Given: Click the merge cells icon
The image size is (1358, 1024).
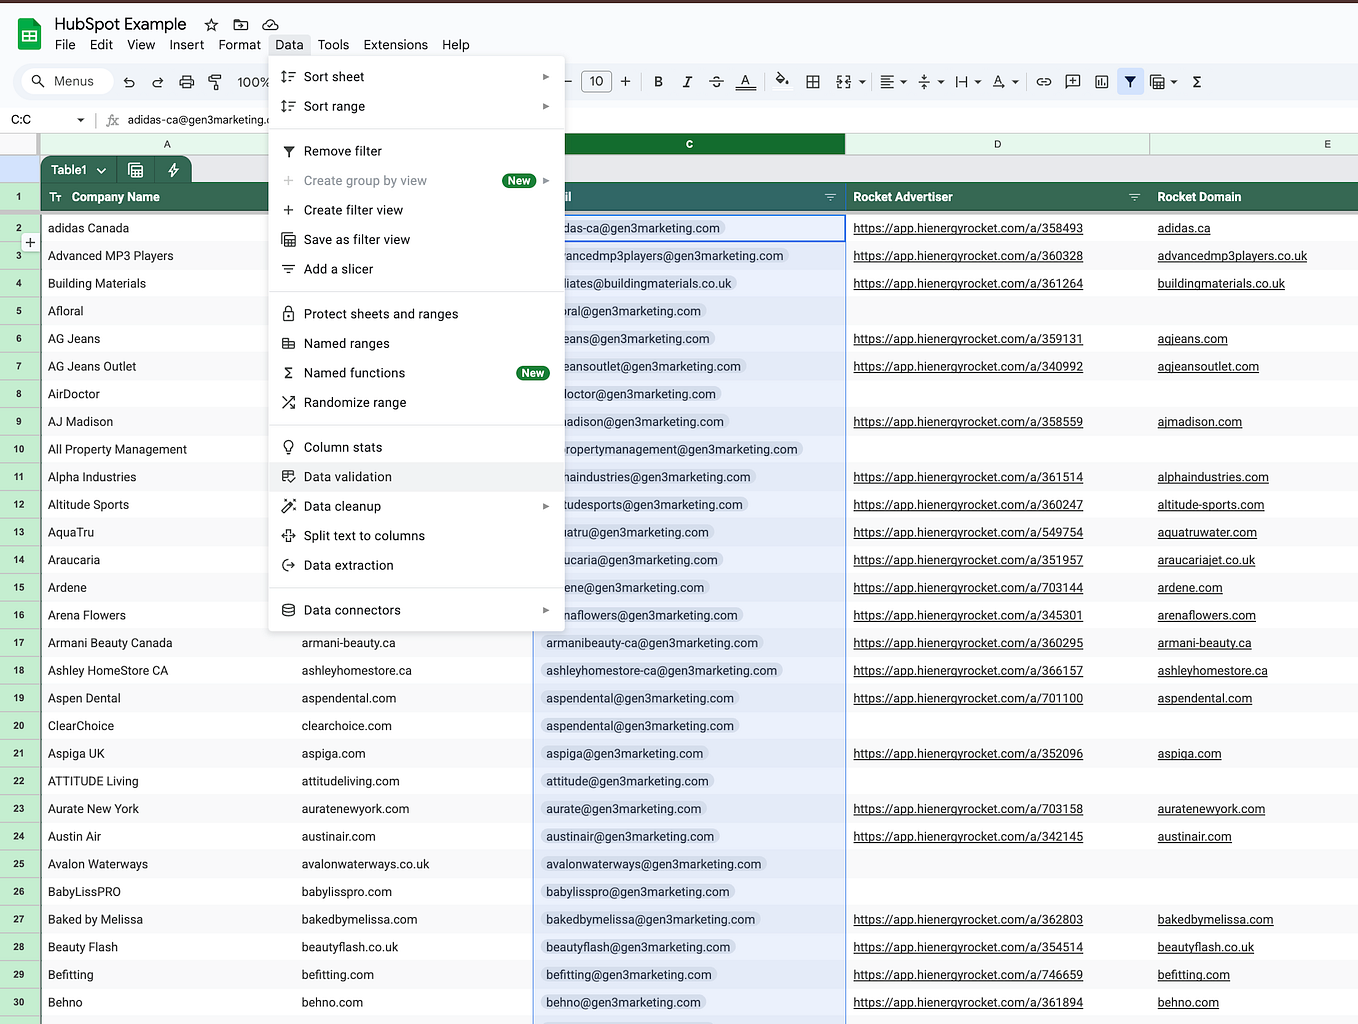Looking at the screenshot, I should pyautogui.click(x=845, y=81).
